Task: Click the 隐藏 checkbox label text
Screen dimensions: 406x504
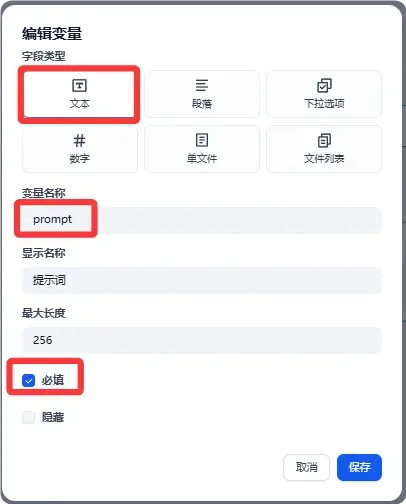Action: [53, 417]
